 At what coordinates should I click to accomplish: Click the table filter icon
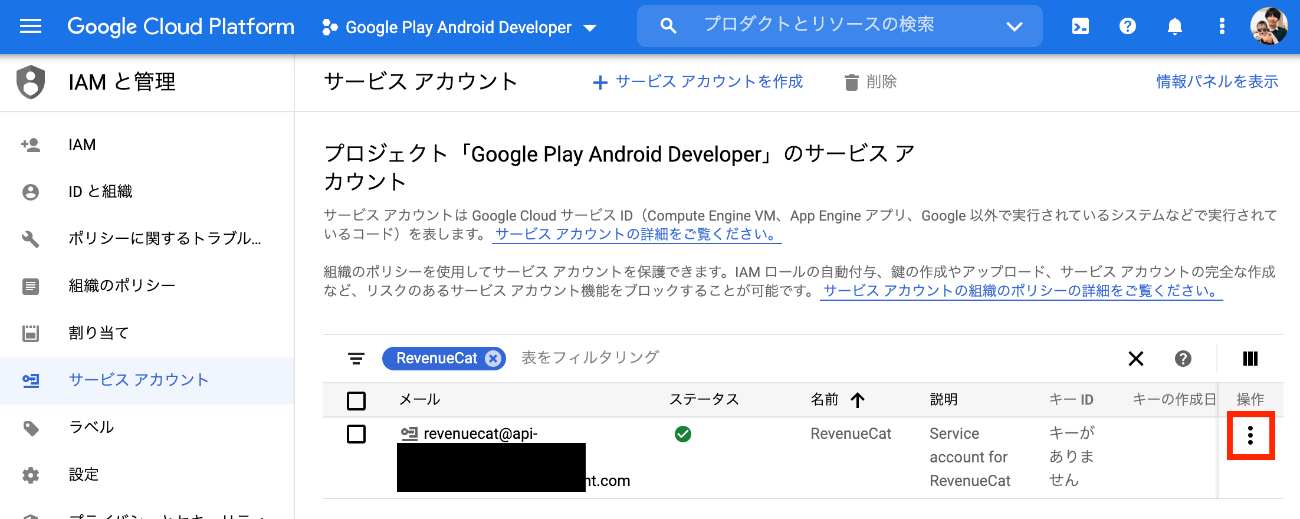tap(356, 359)
